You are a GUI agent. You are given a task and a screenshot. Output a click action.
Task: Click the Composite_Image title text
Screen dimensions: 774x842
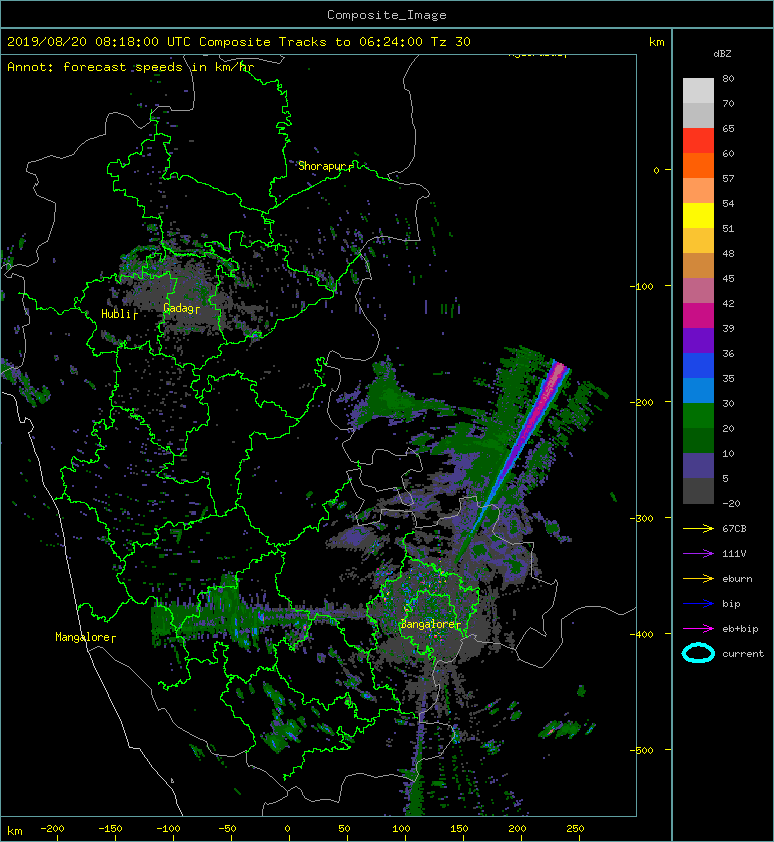[387, 15]
